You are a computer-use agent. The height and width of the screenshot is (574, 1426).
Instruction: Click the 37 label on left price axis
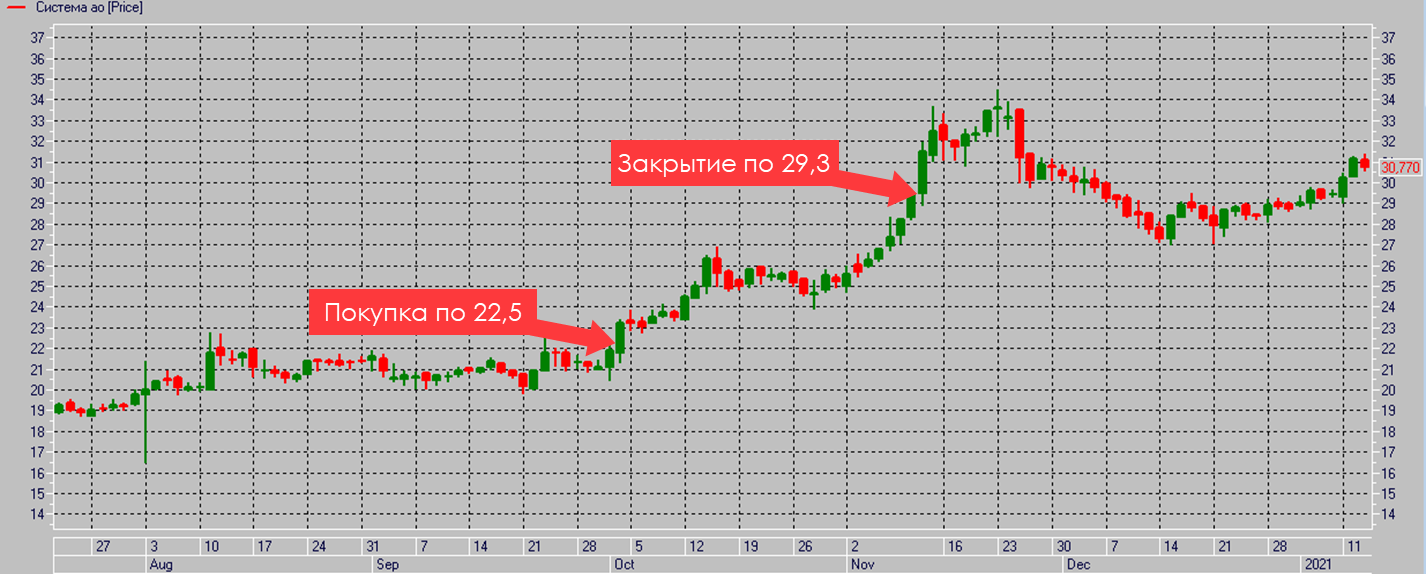37,38
